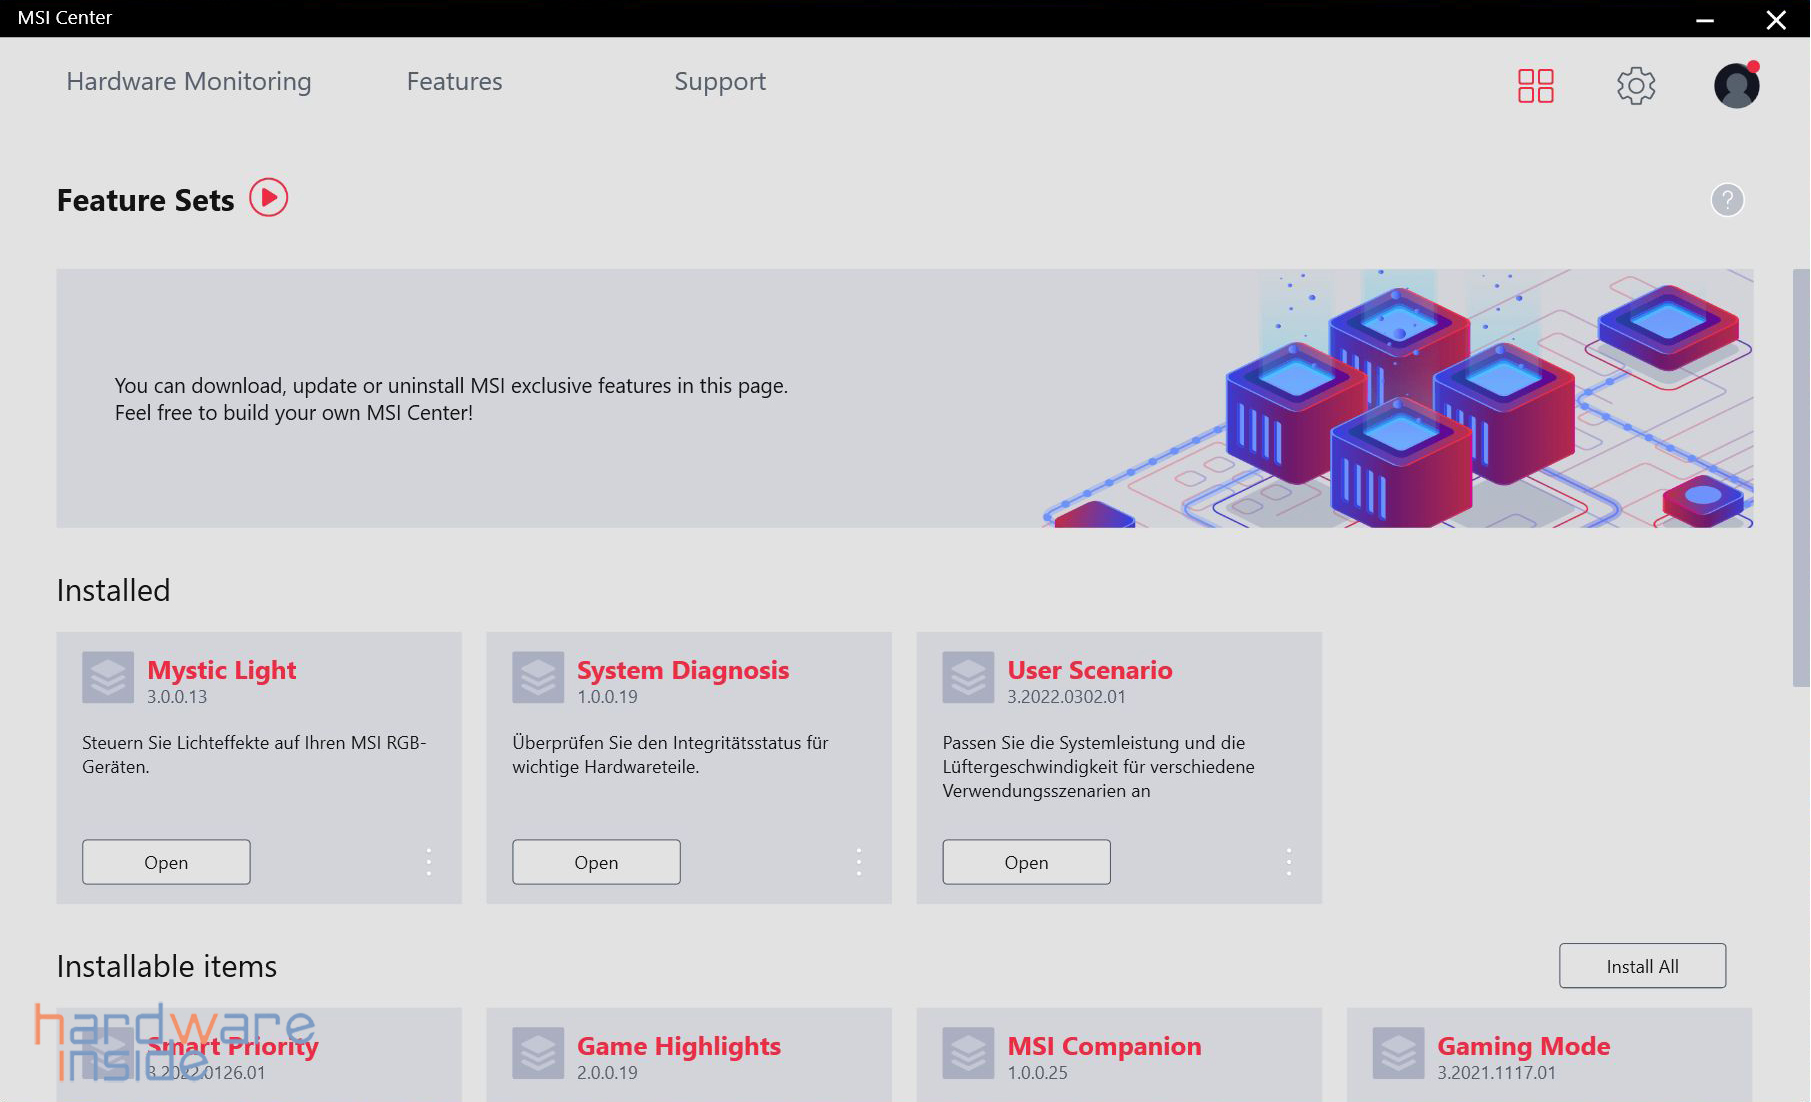Expand User Scenario more options menu

[x=1289, y=862]
